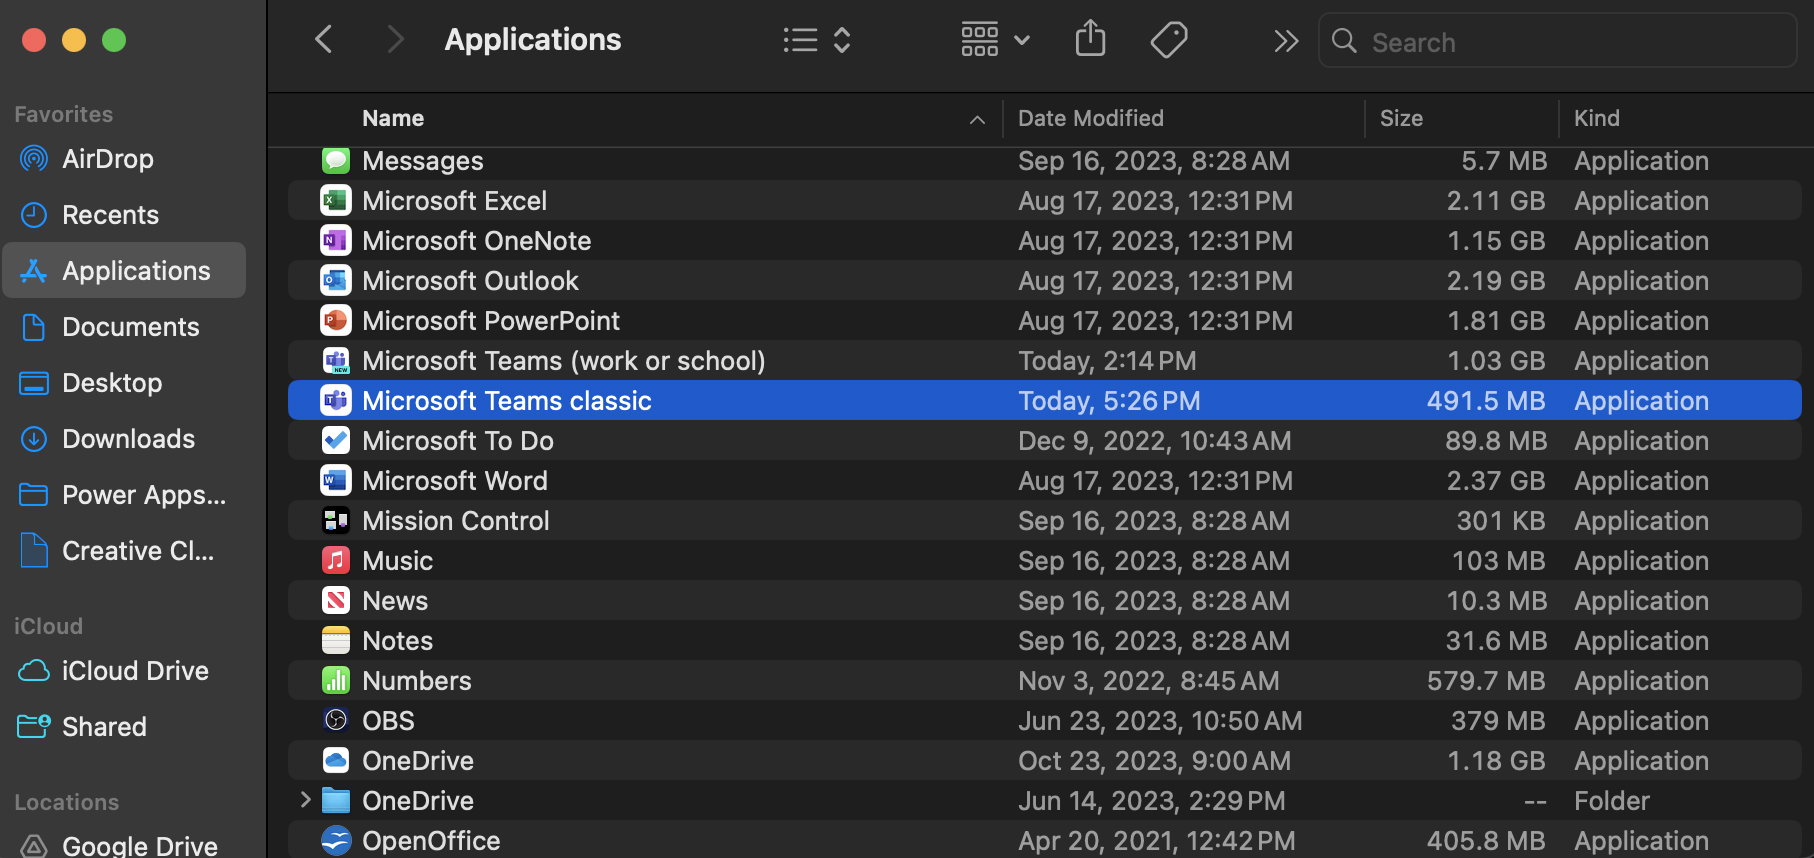Open Power Apps folder in sidebar
This screenshot has height=858, width=1814.
pos(124,495)
